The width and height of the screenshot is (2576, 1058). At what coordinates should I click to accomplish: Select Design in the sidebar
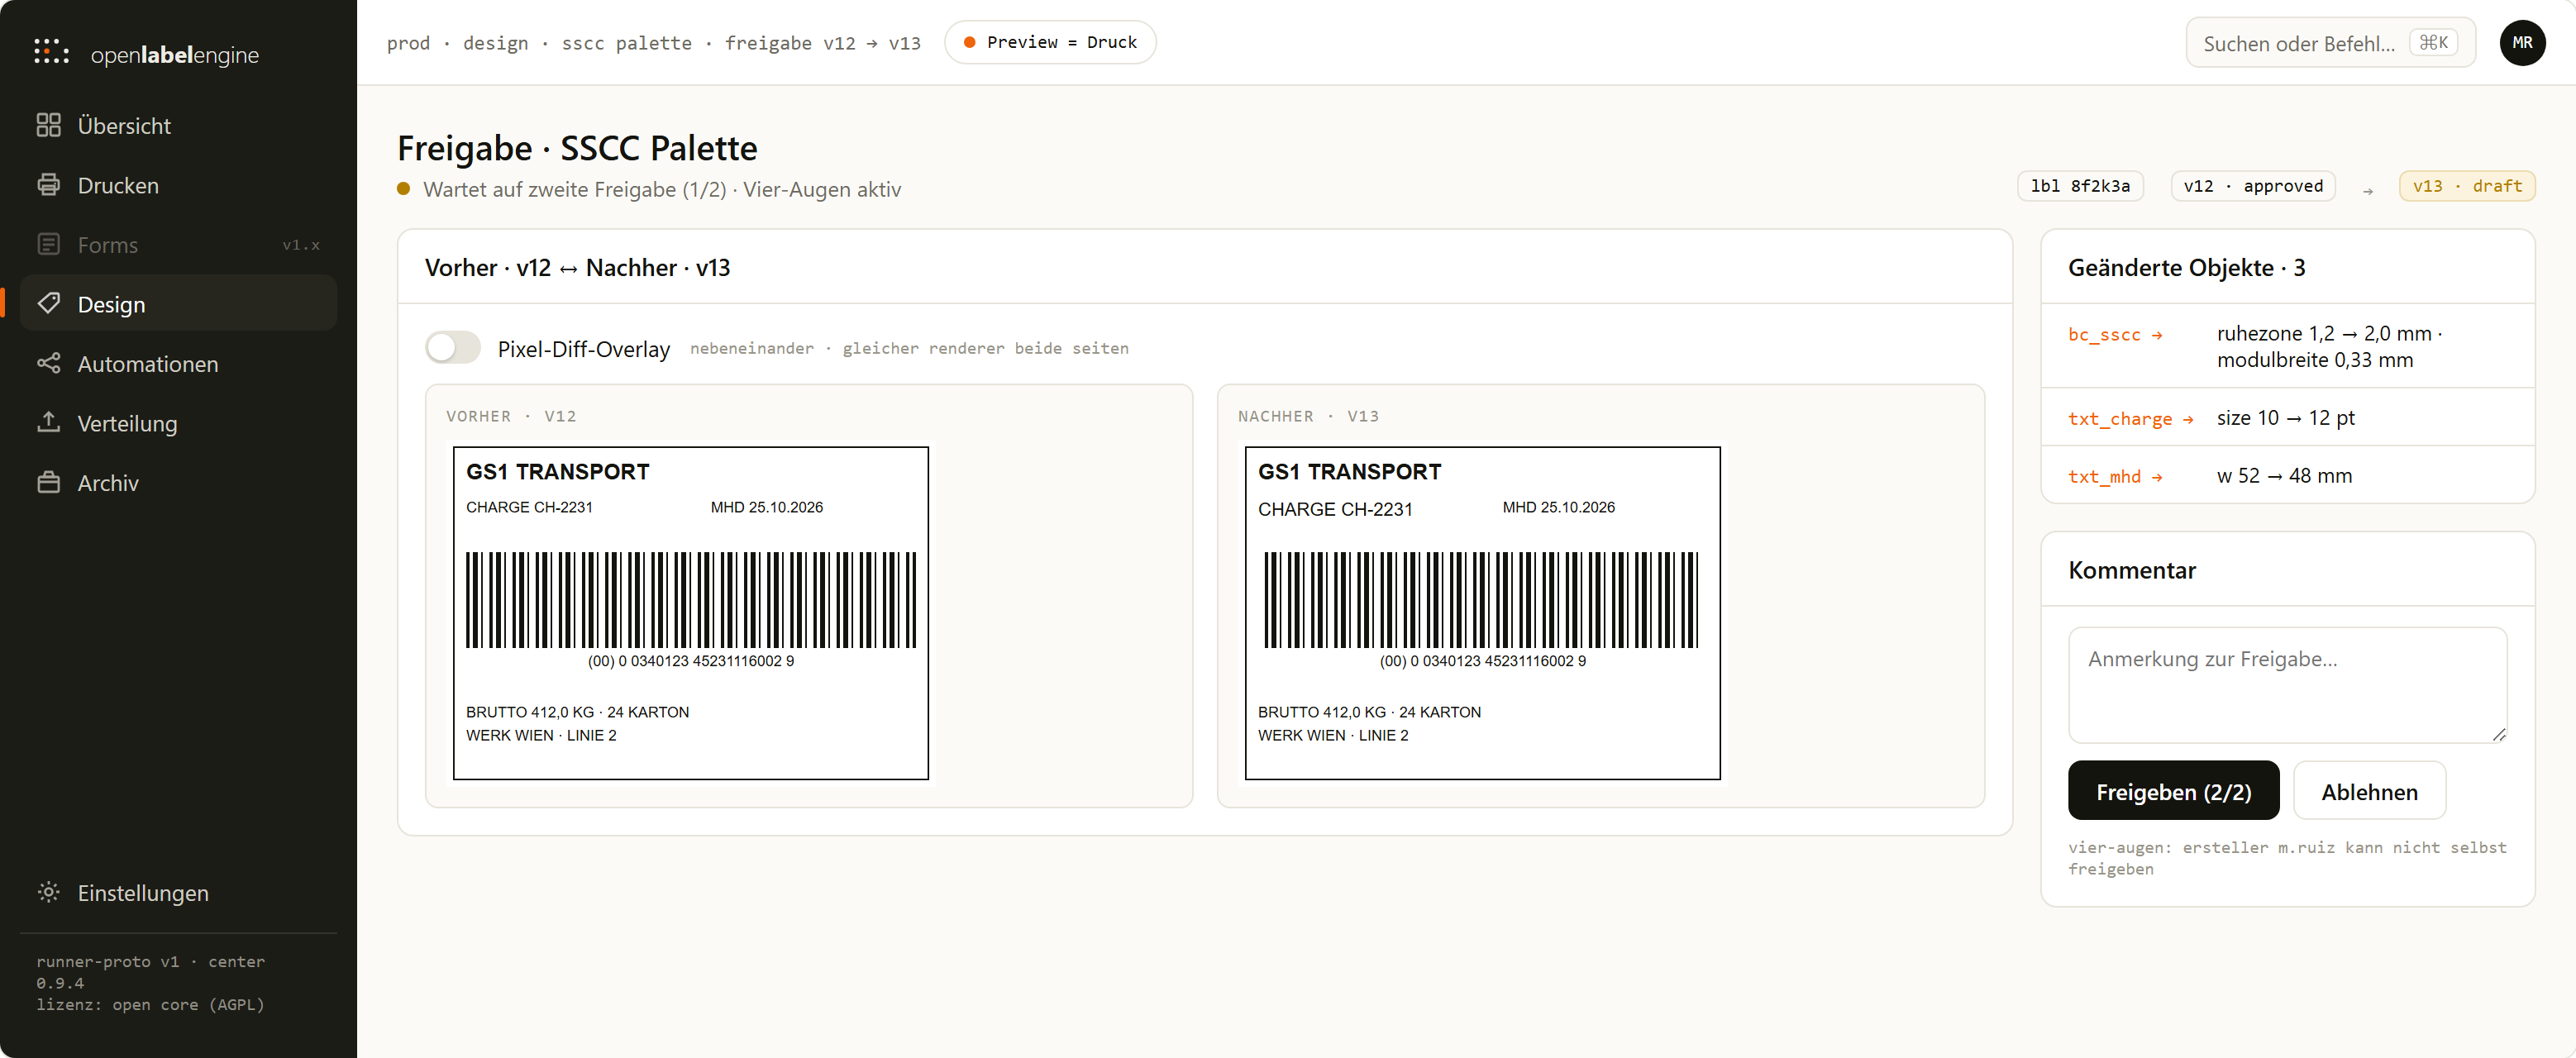[x=178, y=303]
